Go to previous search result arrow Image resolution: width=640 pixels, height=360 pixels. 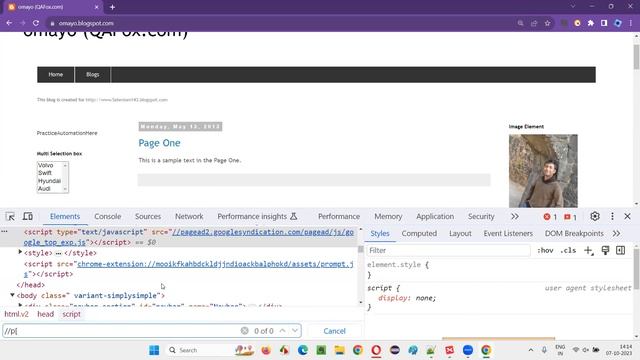[x=282, y=331]
